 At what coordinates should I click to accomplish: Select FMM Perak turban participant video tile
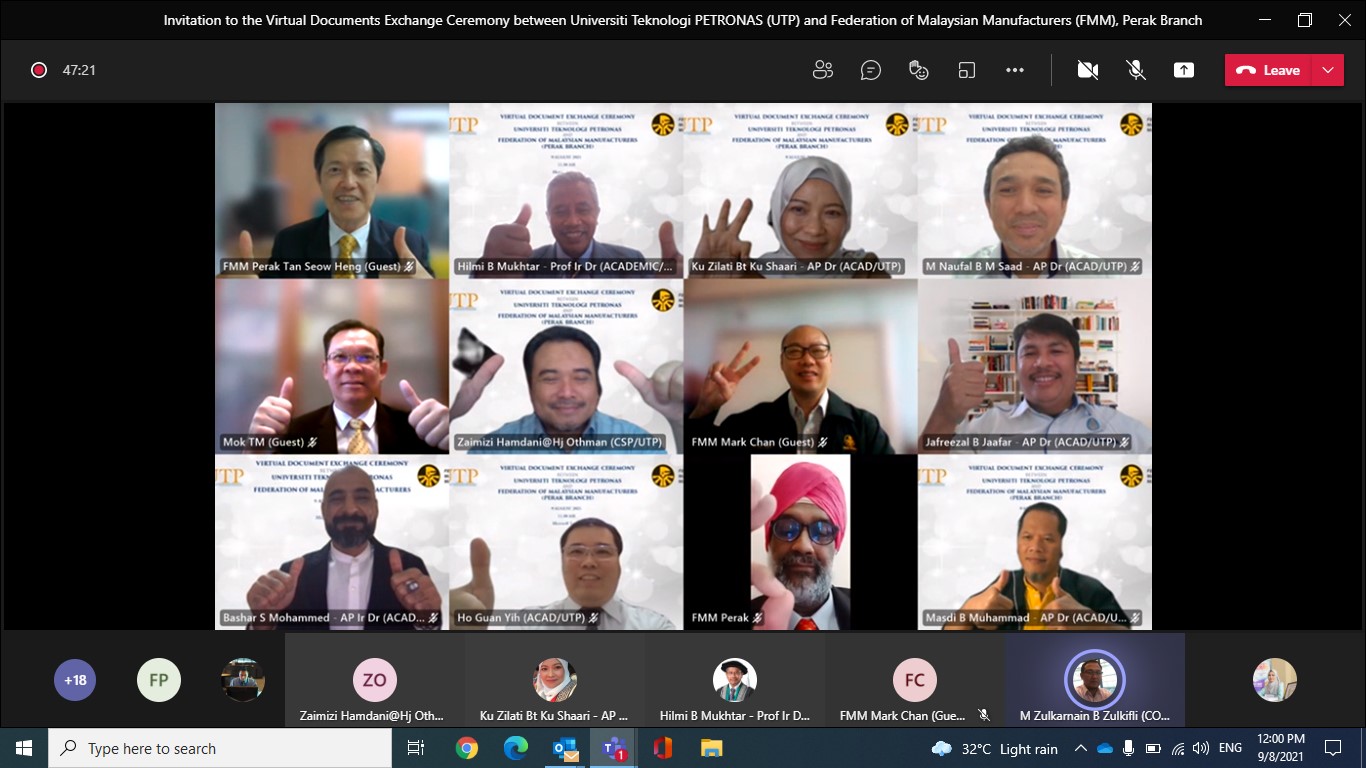[x=800, y=542]
